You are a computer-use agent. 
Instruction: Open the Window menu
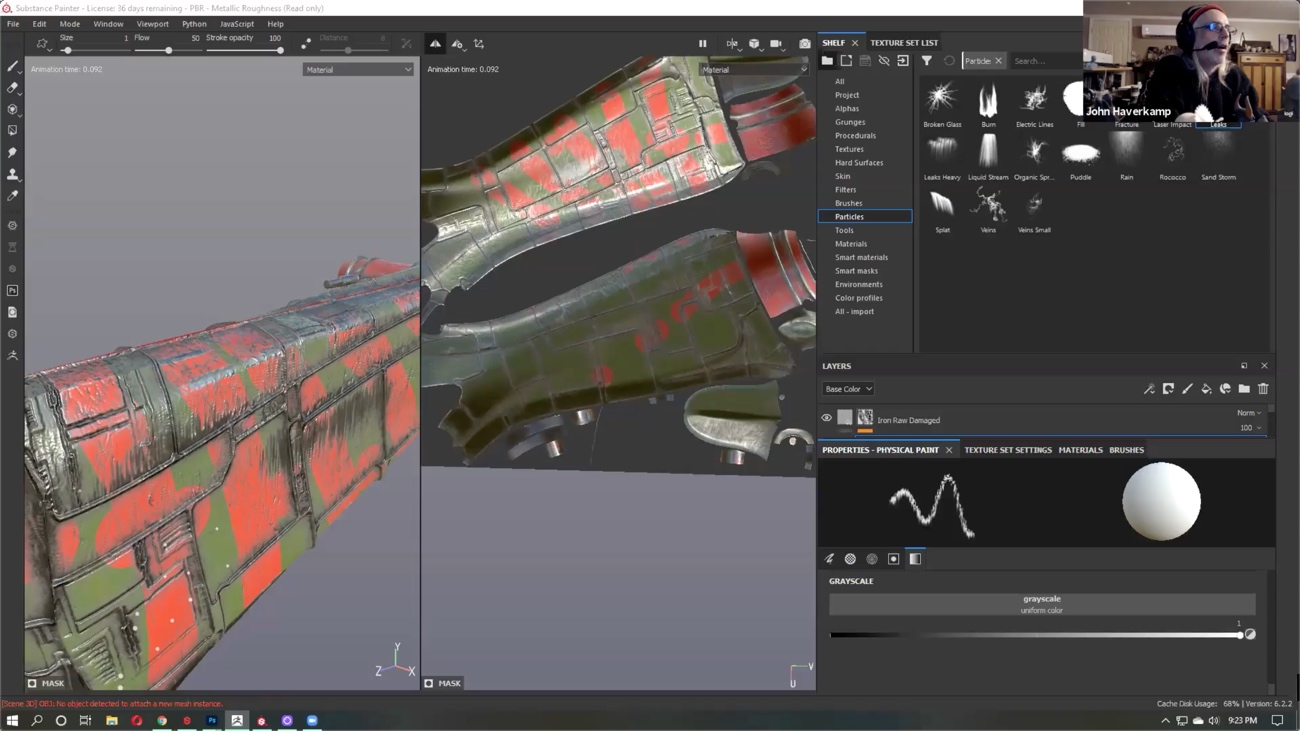click(108, 23)
